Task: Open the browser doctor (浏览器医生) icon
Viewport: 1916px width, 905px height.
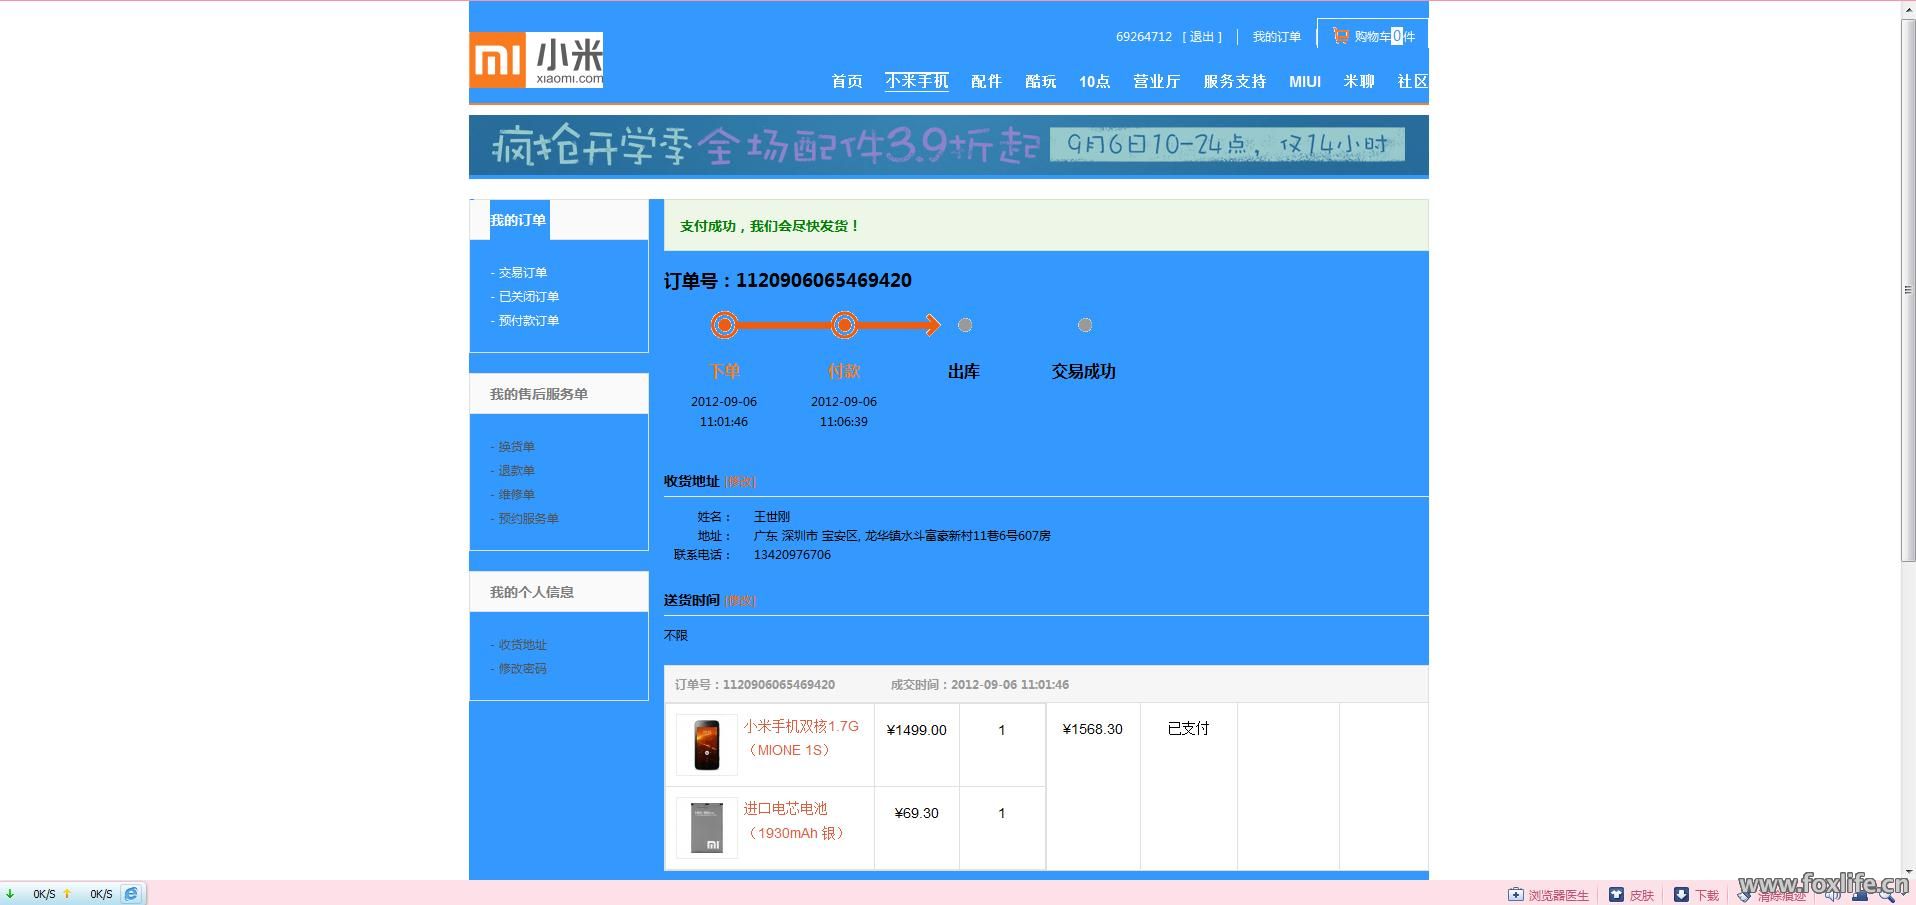Action: click(1516, 895)
